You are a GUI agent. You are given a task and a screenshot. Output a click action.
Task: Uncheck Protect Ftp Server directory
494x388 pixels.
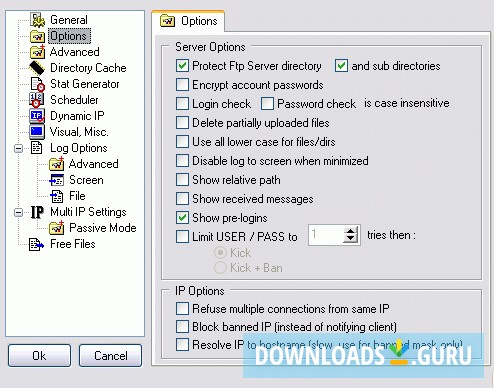tap(182, 66)
